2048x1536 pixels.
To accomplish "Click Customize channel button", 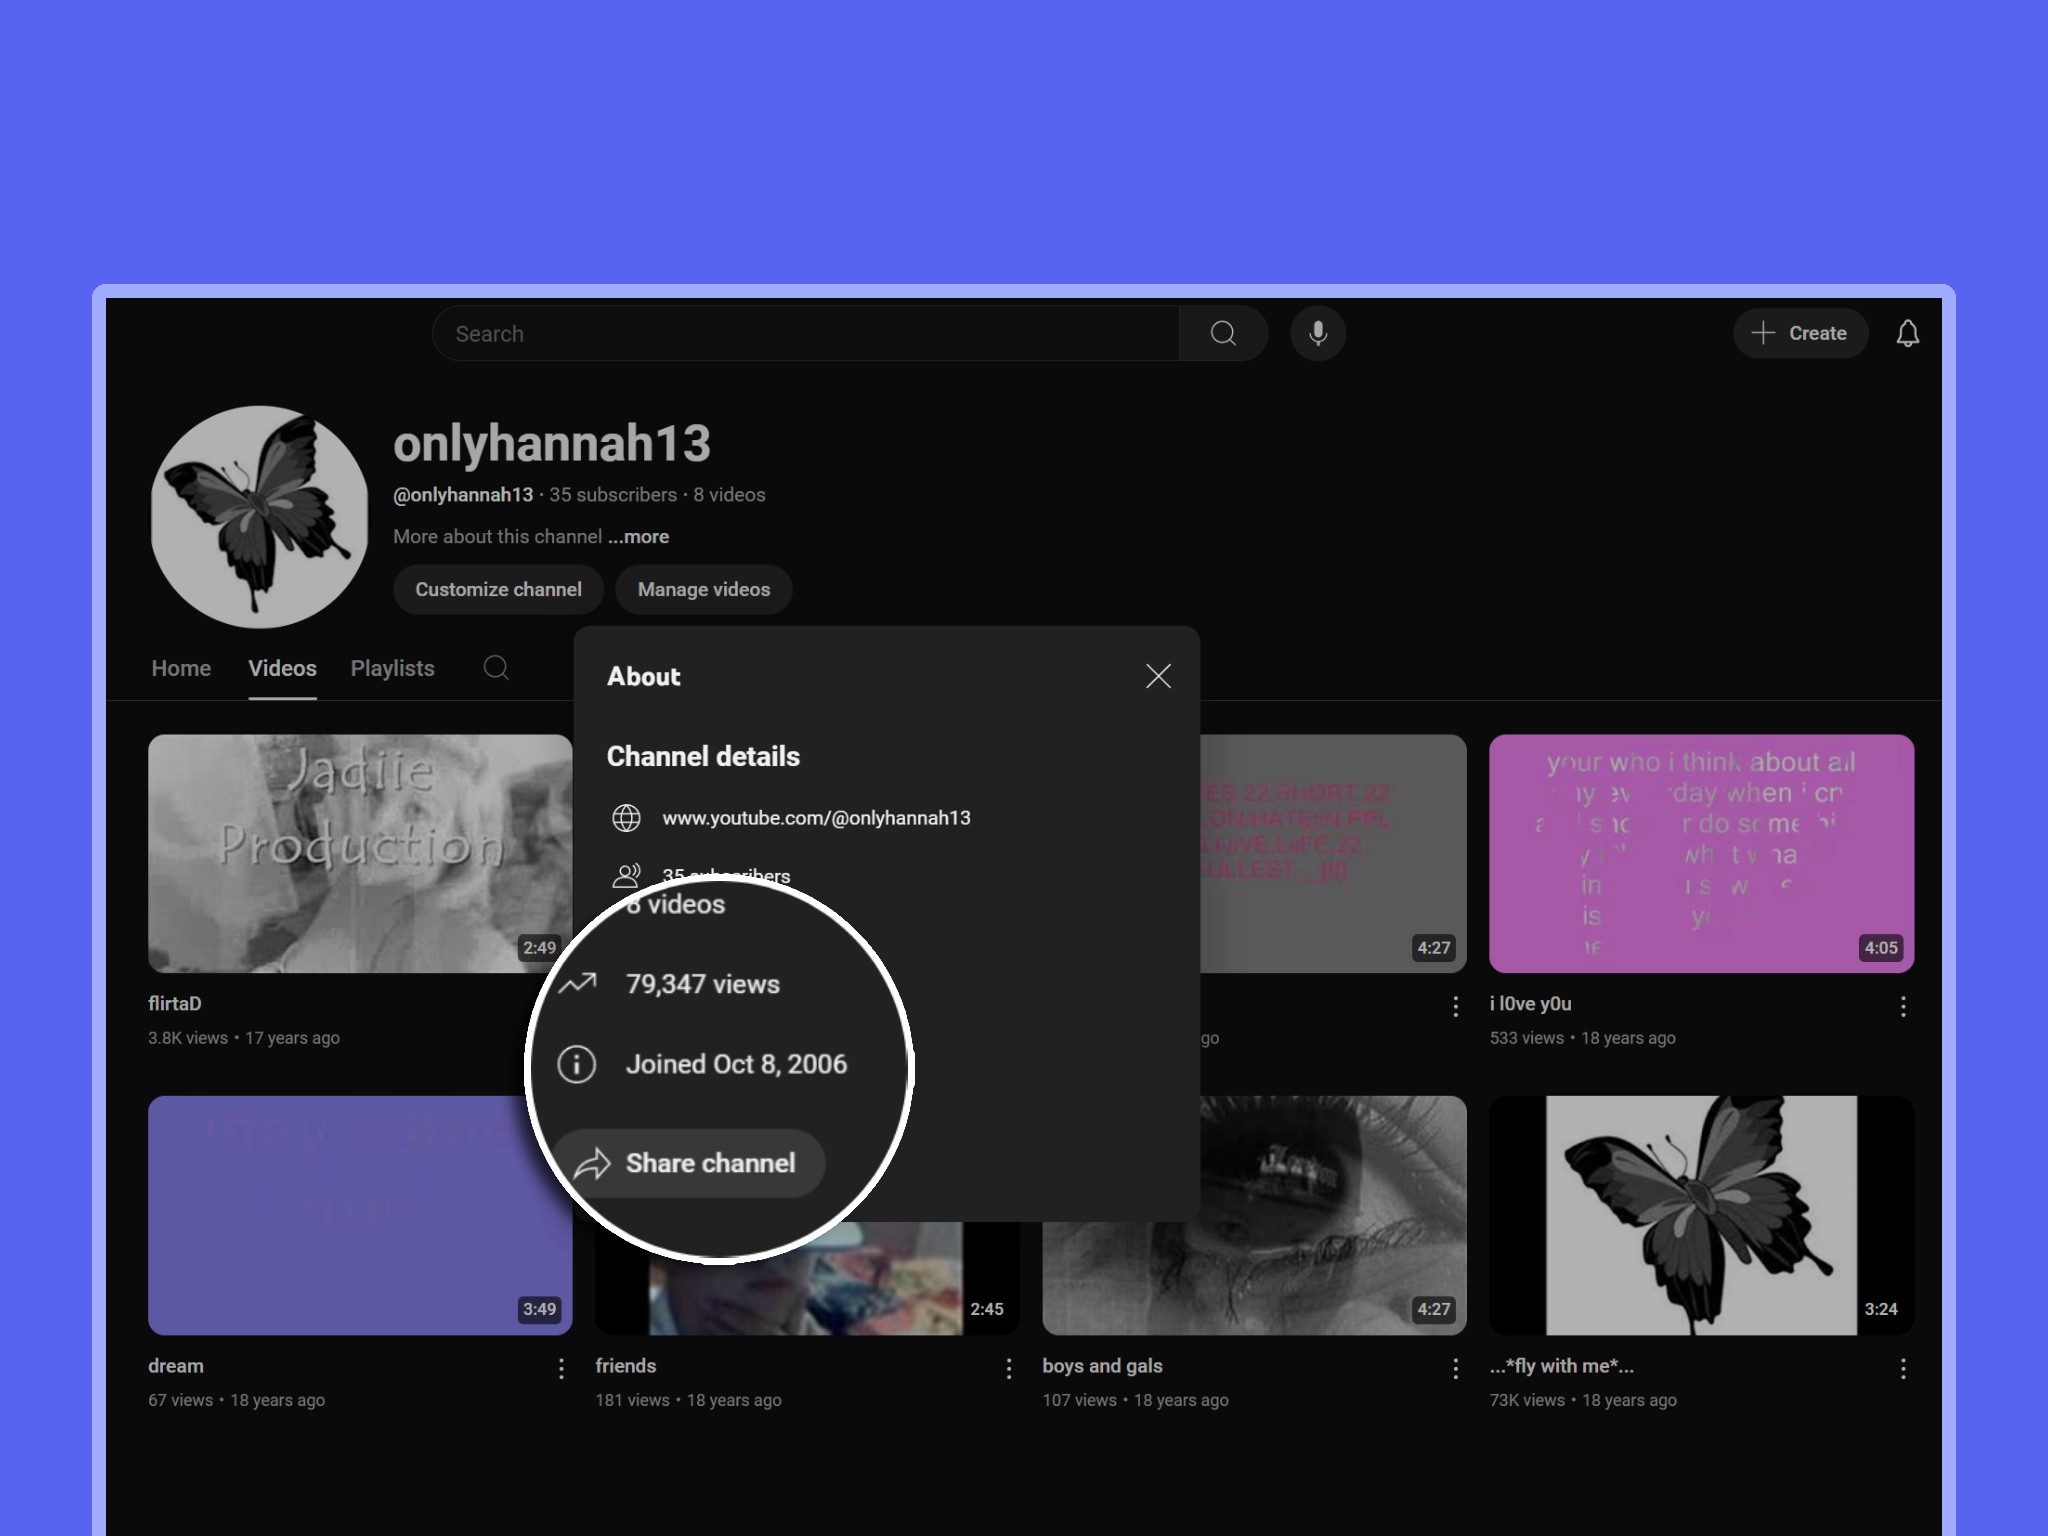I will (498, 589).
